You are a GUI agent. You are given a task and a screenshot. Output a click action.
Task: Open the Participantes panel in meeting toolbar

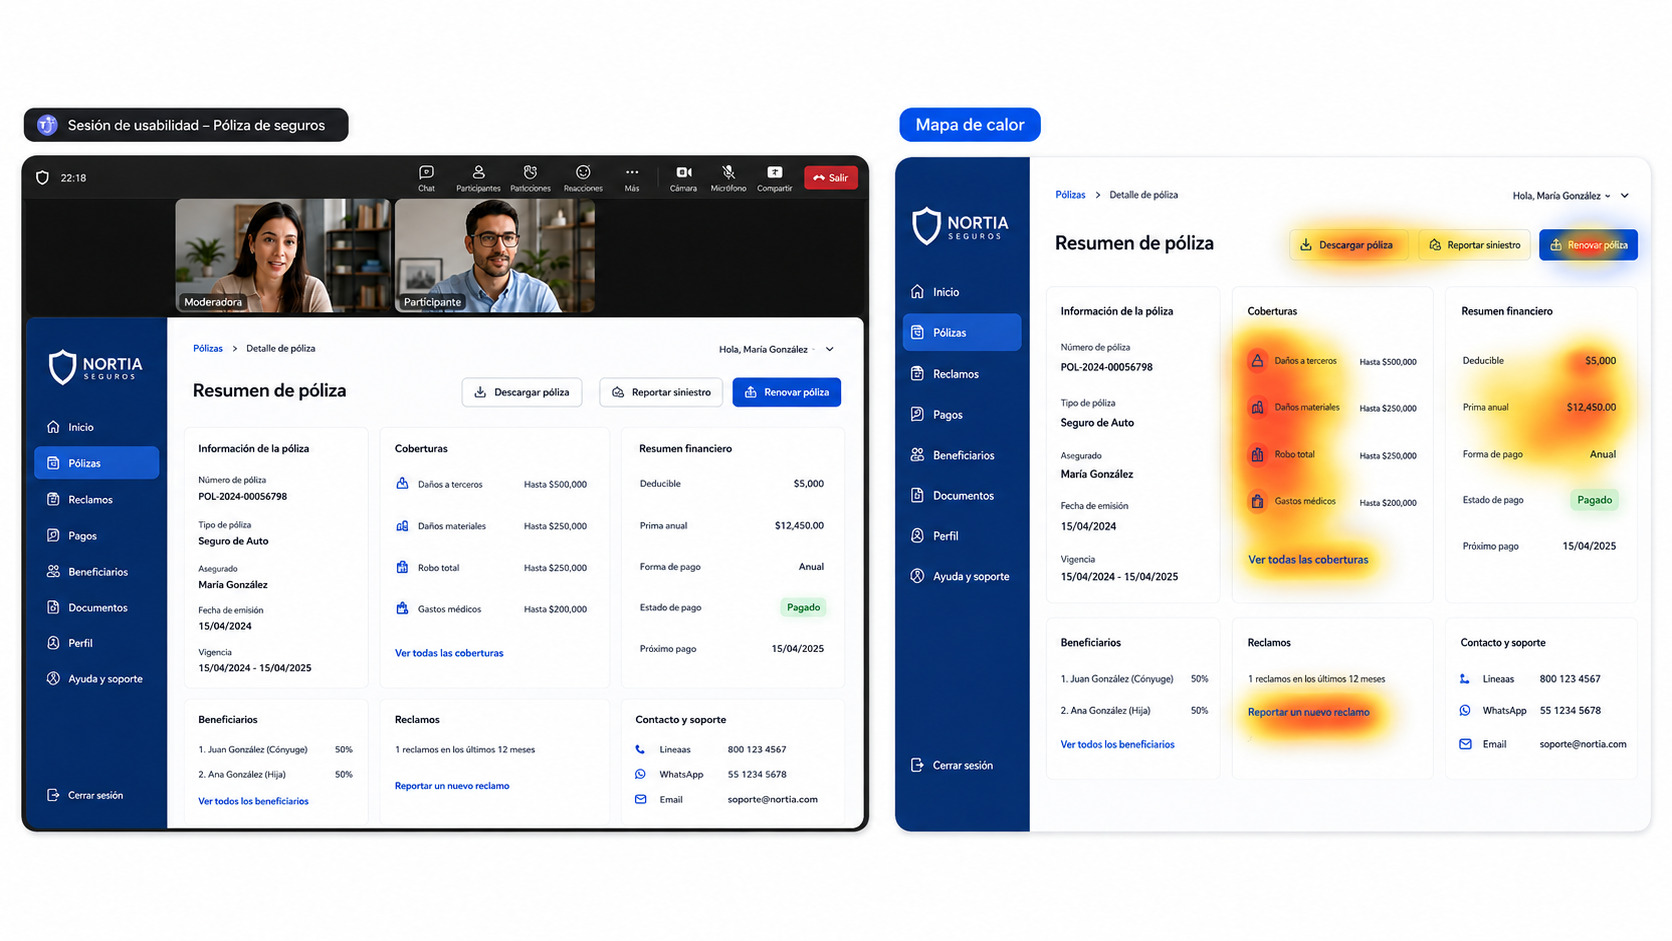click(x=478, y=178)
